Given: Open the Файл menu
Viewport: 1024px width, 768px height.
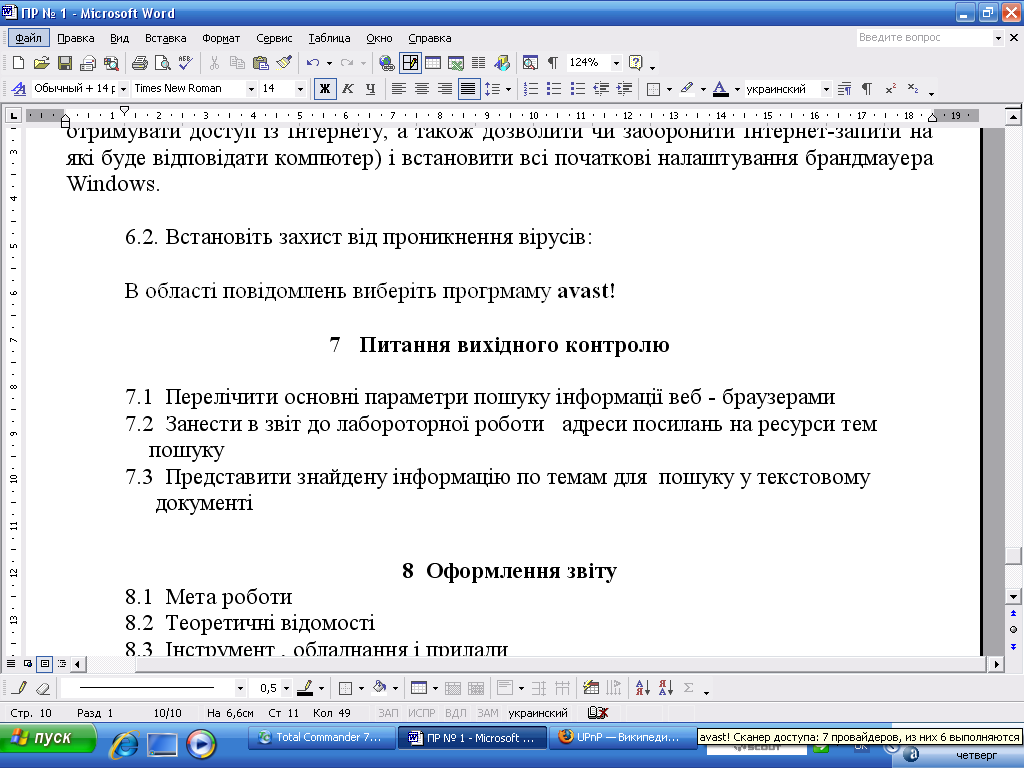Looking at the screenshot, I should pyautogui.click(x=29, y=38).
